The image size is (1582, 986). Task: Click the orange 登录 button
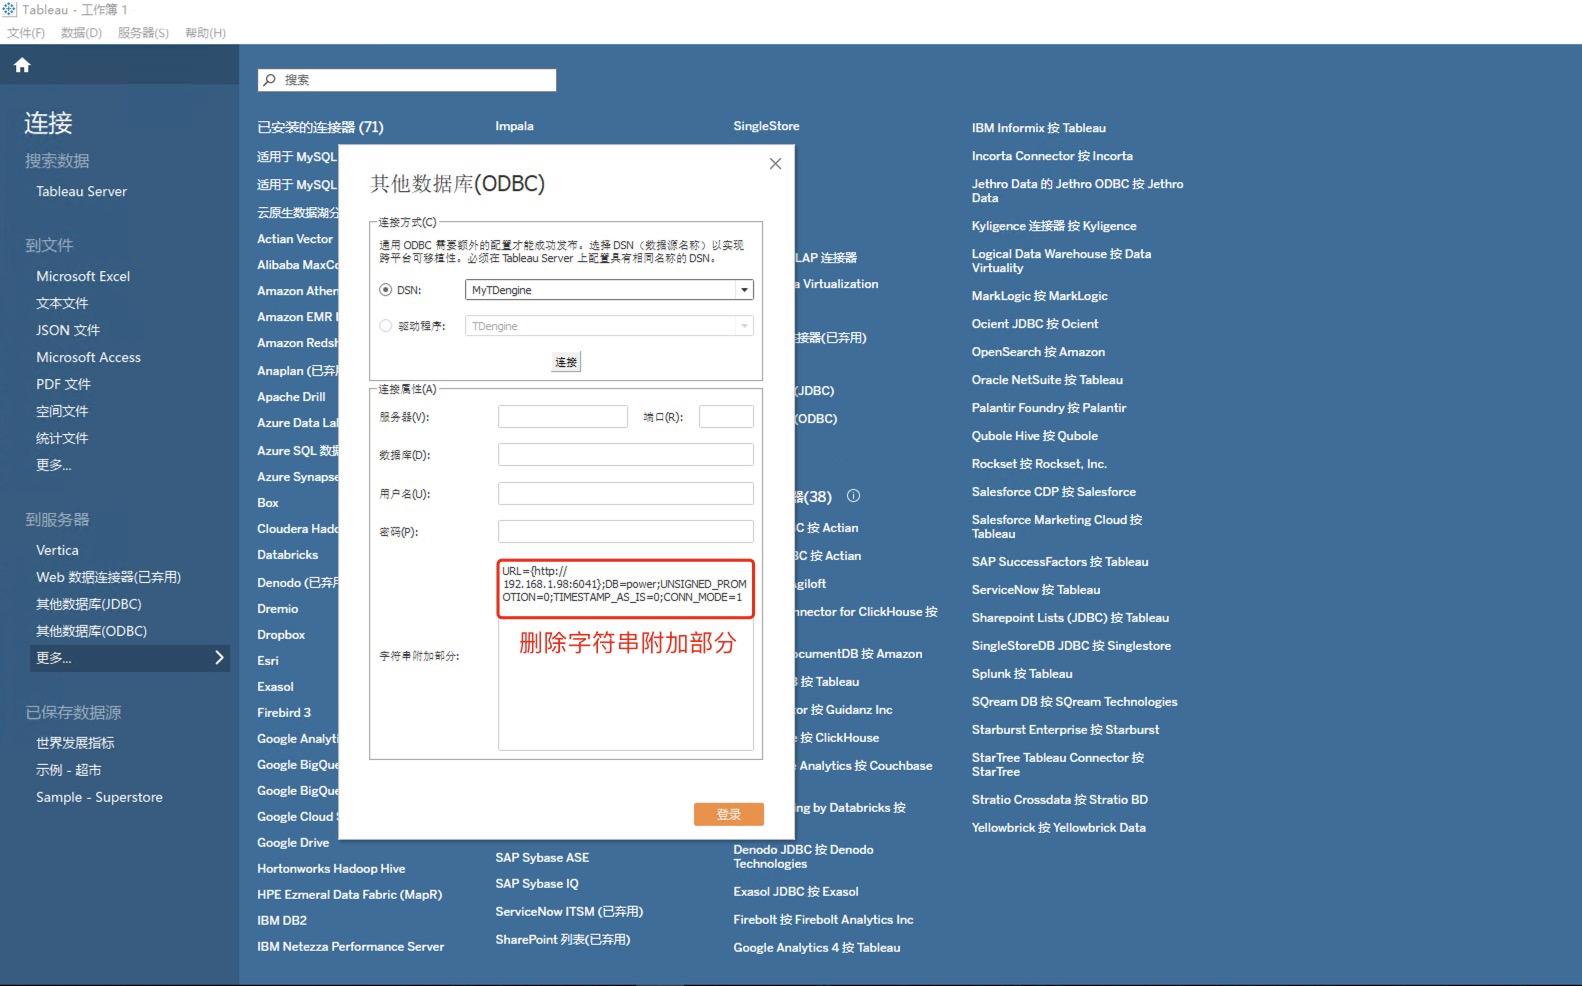point(728,814)
